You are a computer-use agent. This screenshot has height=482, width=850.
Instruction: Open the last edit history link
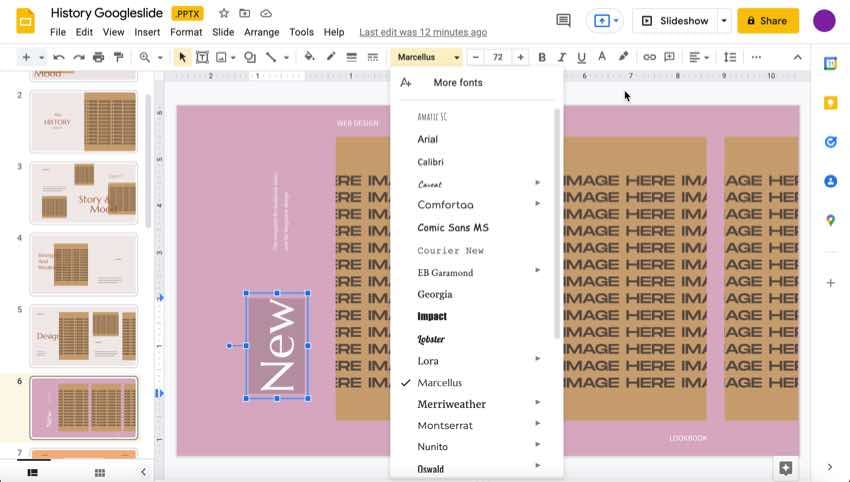pyautogui.click(x=423, y=32)
